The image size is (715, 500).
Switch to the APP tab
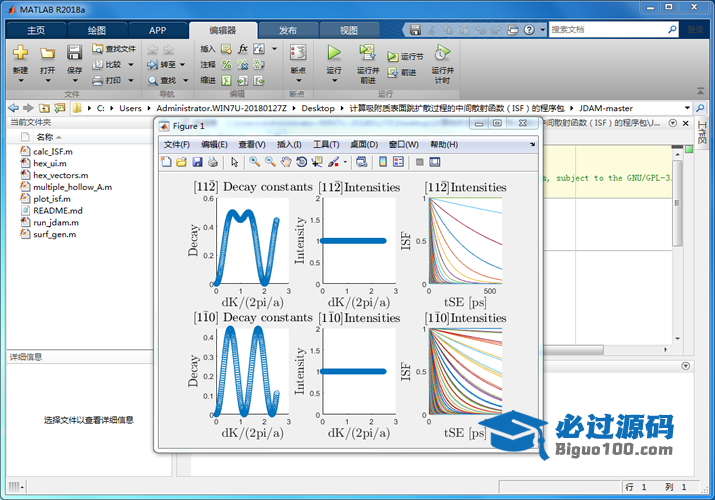point(157,30)
